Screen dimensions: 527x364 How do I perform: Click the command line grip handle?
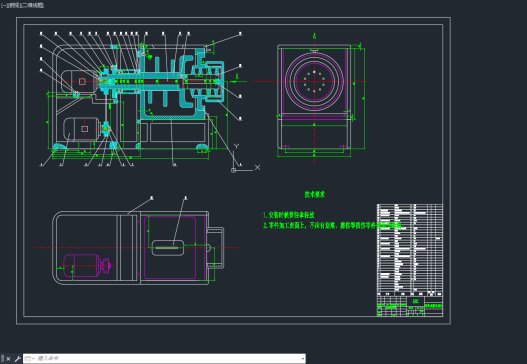[3, 359]
